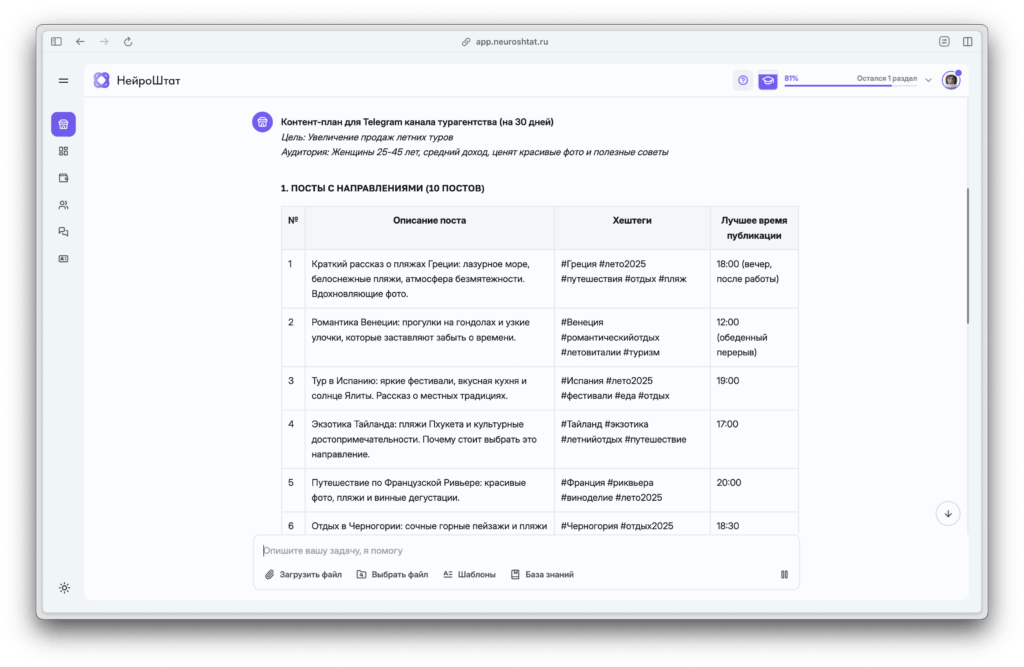
Task: Go back with the browser back arrow
Action: click(80, 41)
